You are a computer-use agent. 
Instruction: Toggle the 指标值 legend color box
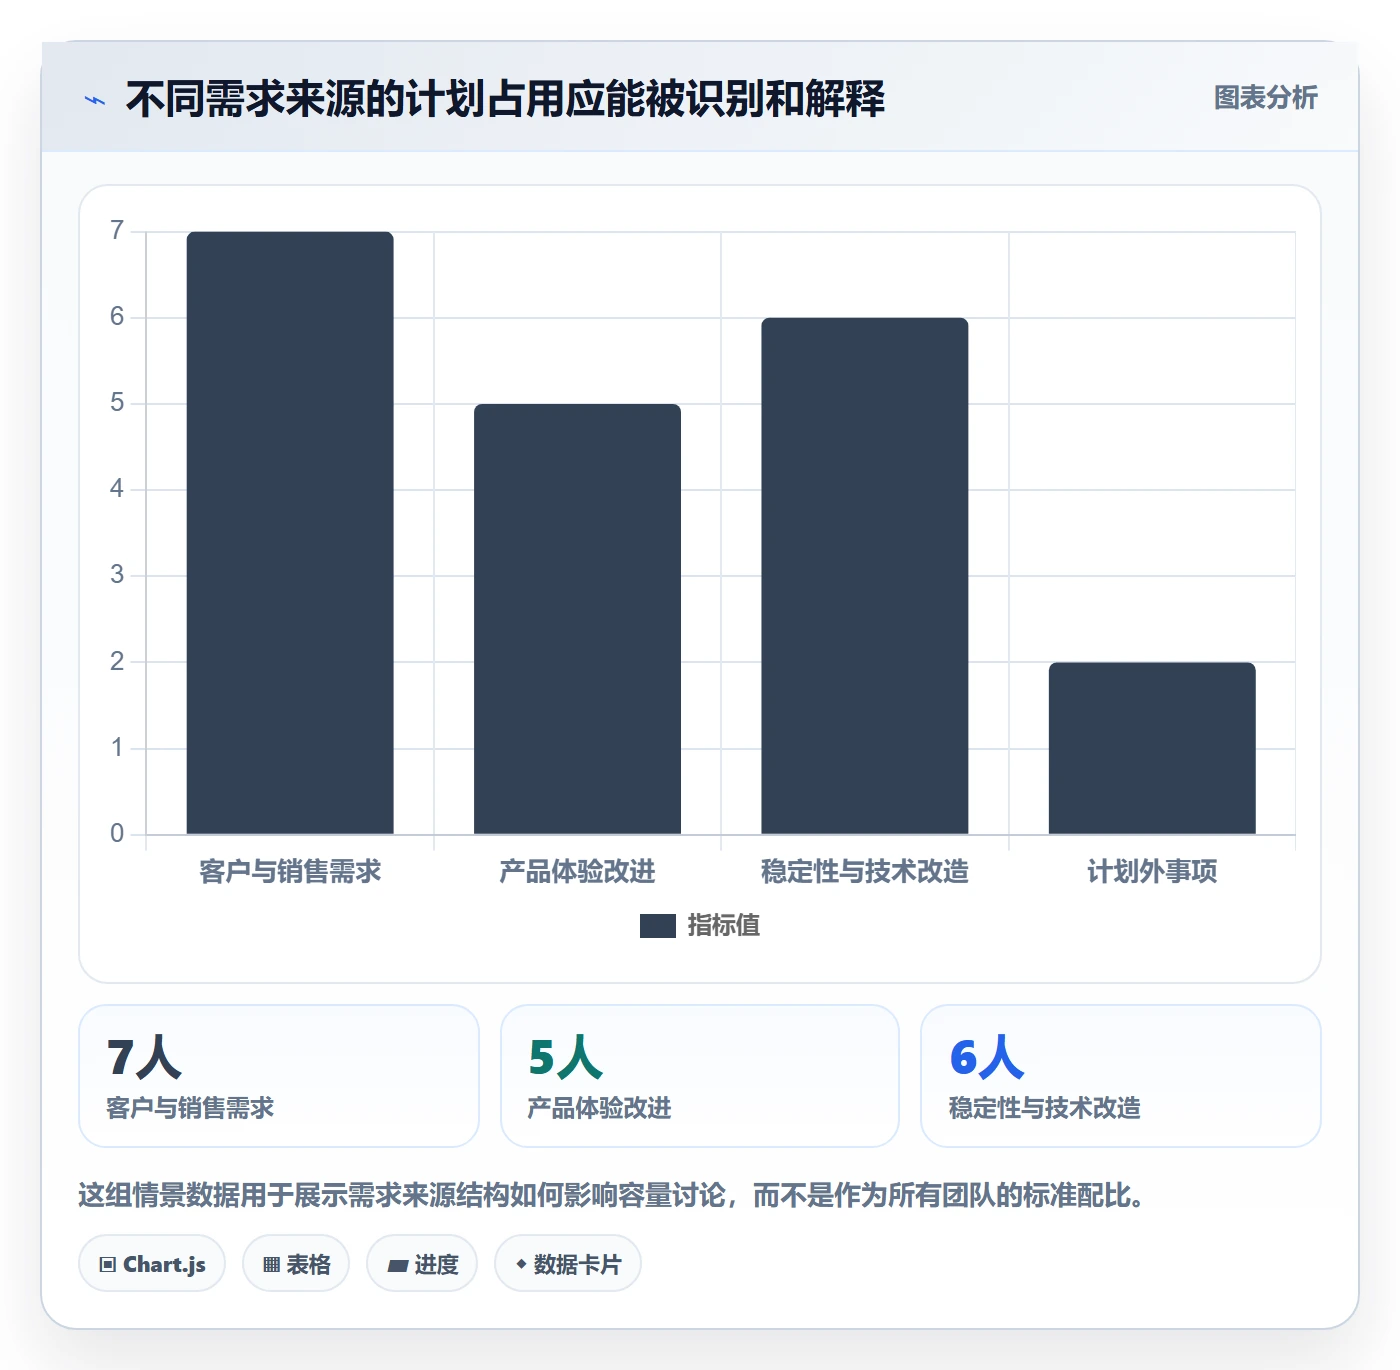point(657,926)
